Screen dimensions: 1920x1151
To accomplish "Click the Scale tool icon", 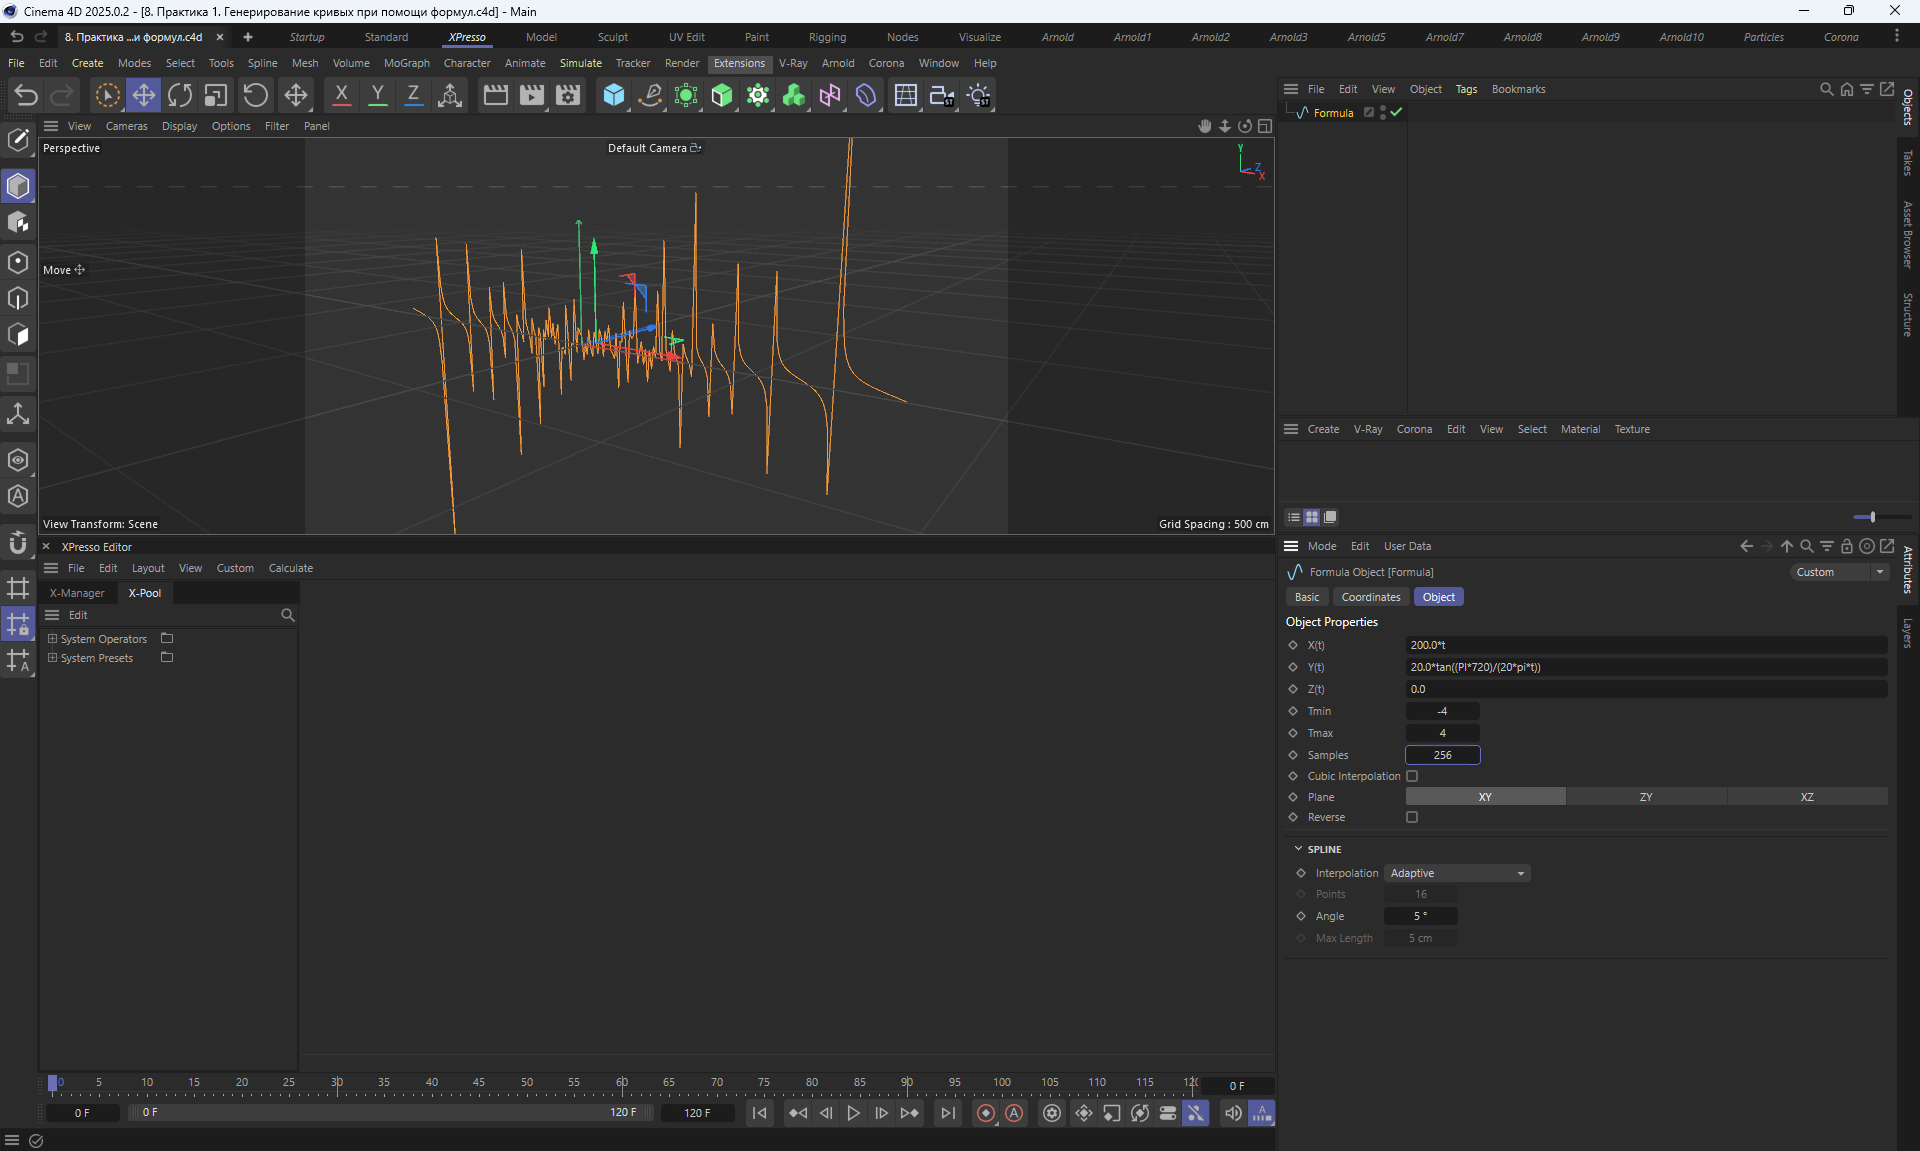I will tap(216, 95).
